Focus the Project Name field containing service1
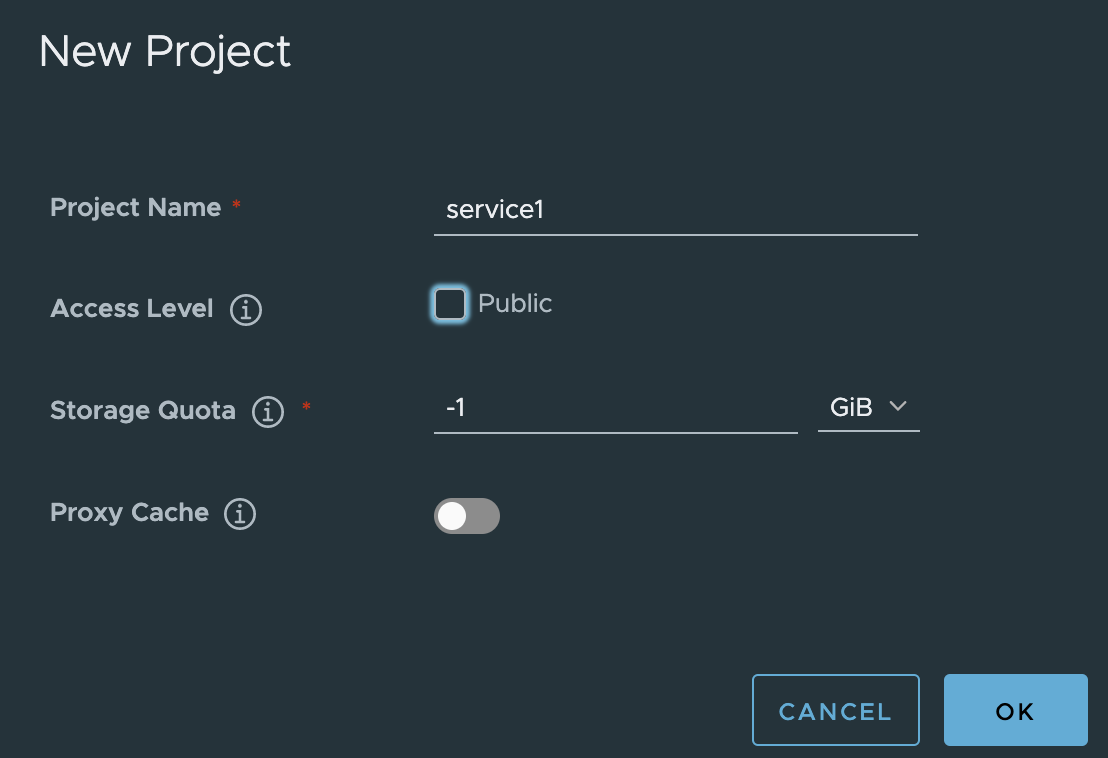Image resolution: width=1108 pixels, height=758 pixels. [x=676, y=210]
